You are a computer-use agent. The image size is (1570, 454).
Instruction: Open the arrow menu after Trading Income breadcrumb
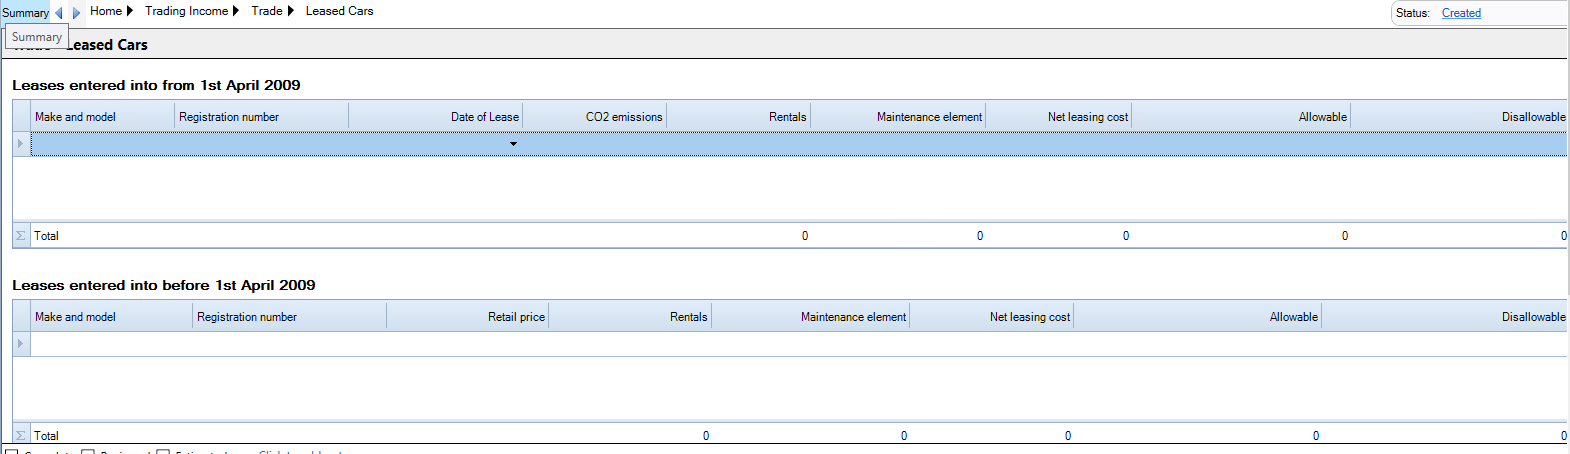236,11
